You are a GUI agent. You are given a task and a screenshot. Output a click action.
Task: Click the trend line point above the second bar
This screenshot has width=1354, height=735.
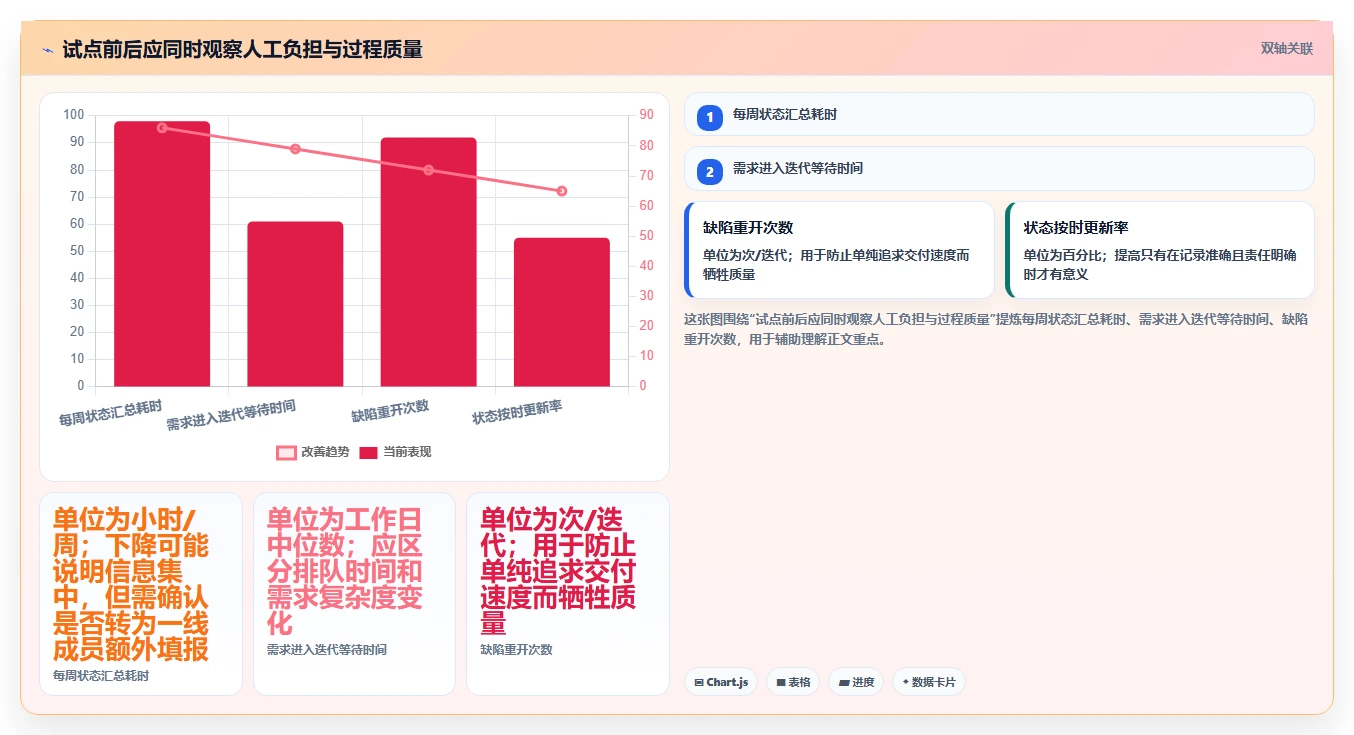pyautogui.click(x=295, y=149)
